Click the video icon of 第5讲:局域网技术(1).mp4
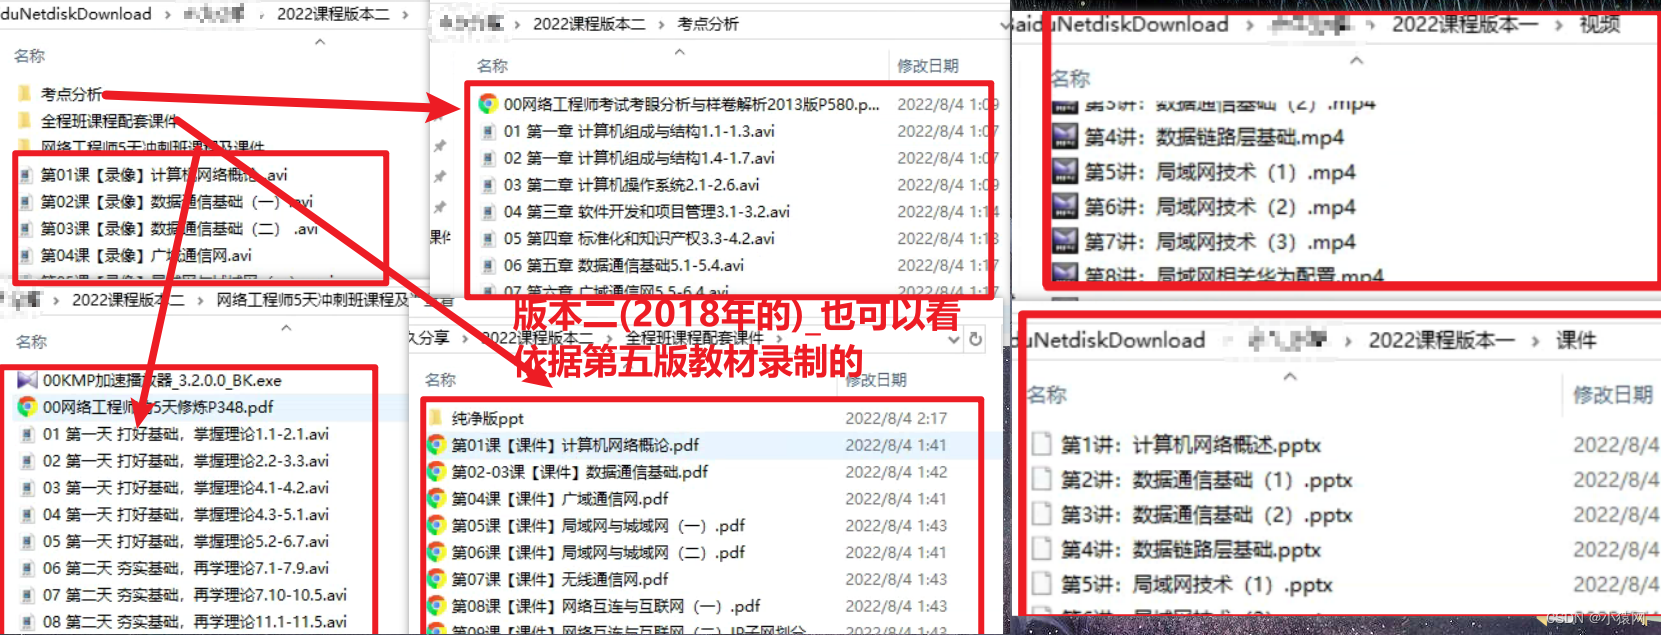This screenshot has height=635, width=1661. tap(1065, 172)
